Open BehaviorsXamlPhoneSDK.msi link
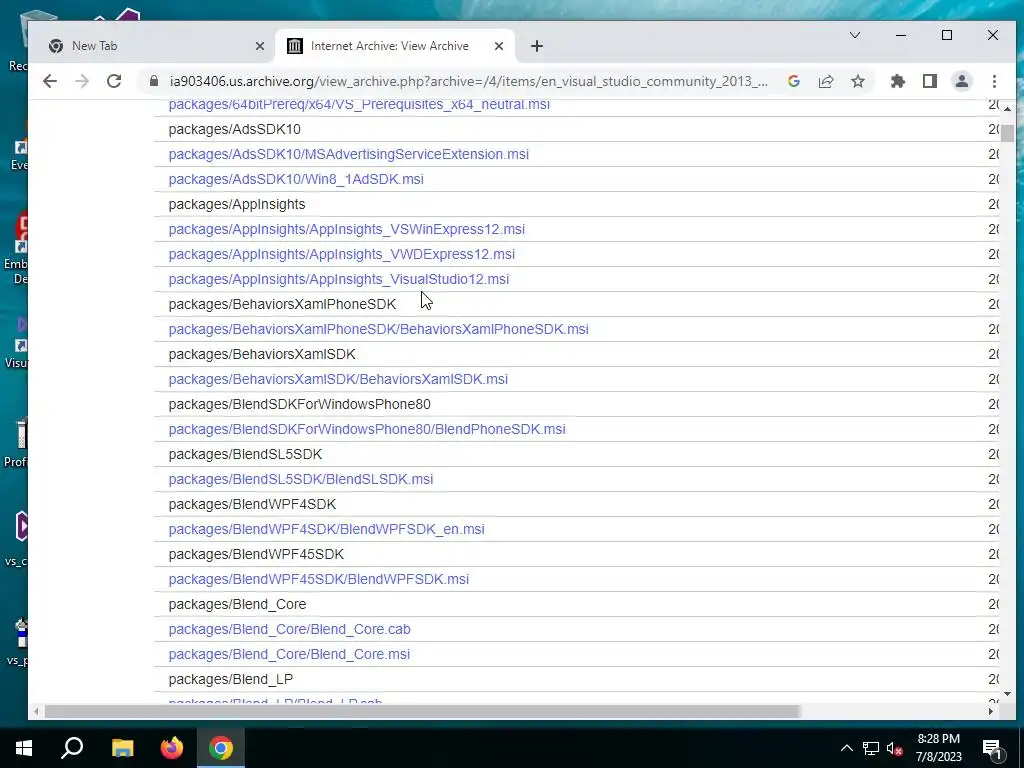Image resolution: width=1024 pixels, height=768 pixels. click(x=378, y=329)
